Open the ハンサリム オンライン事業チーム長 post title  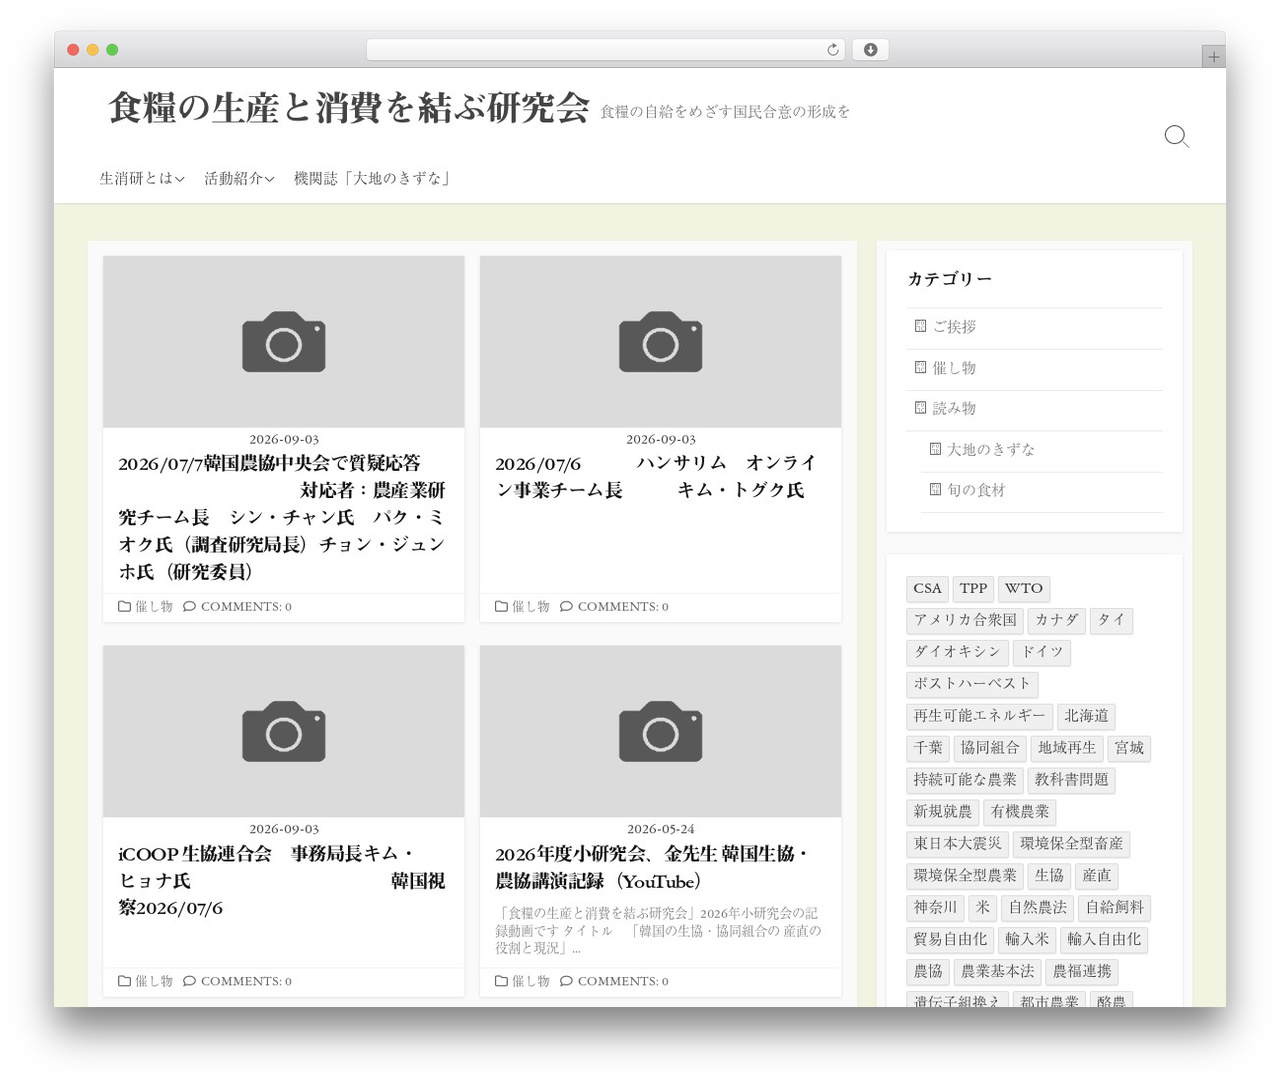[657, 476]
